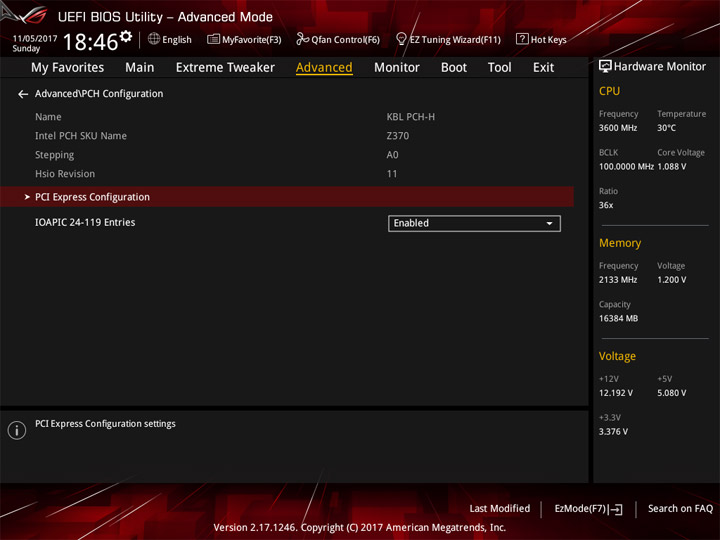The height and width of the screenshot is (540, 720).
Task: Start EZ Tuning Wizard(F11)
Action: click(x=448, y=39)
